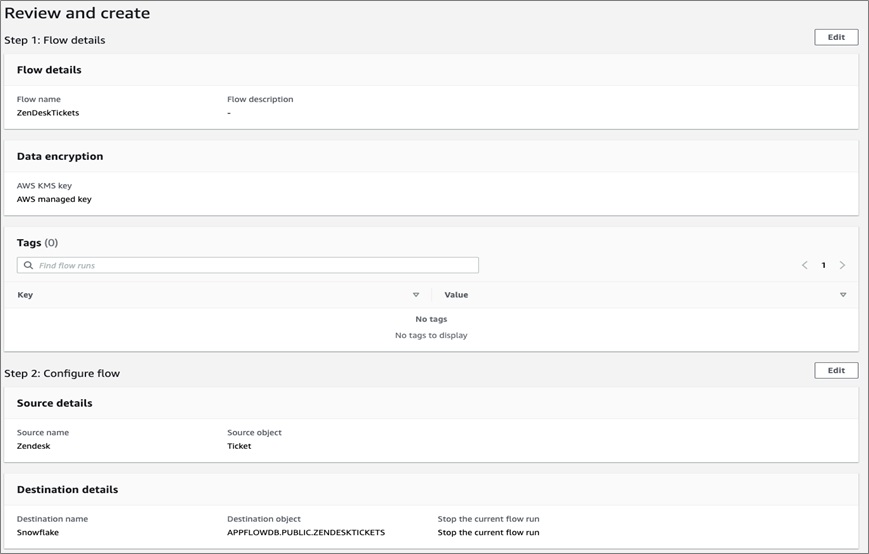Click the Zendesk source name value

33,446
